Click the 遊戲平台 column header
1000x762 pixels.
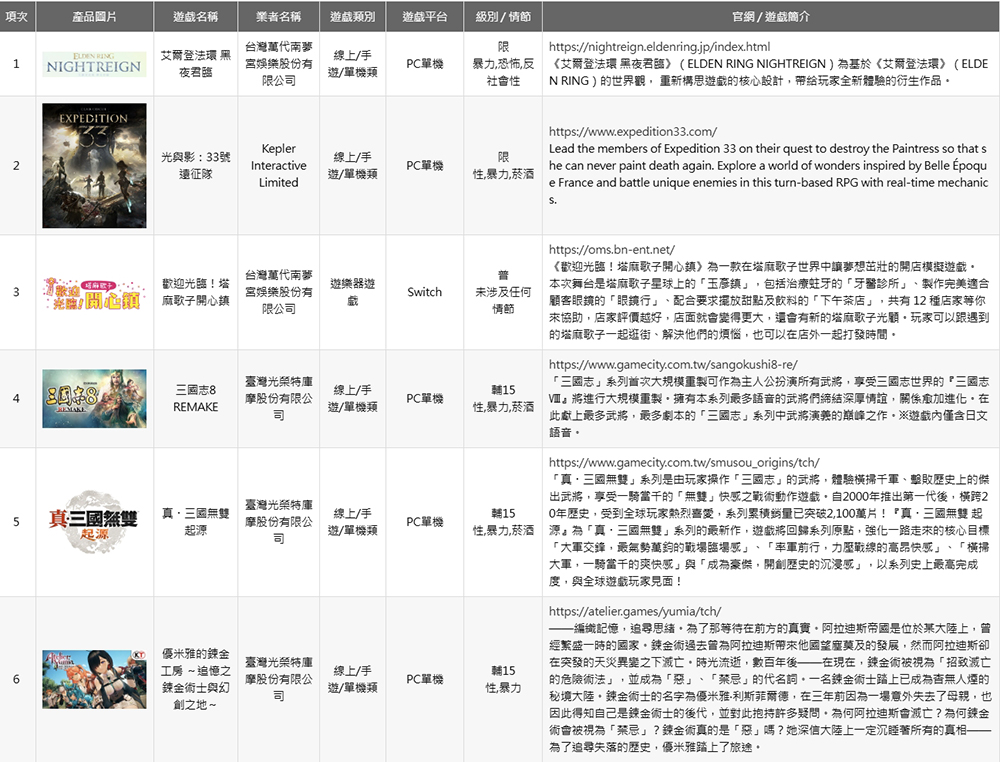click(x=424, y=15)
